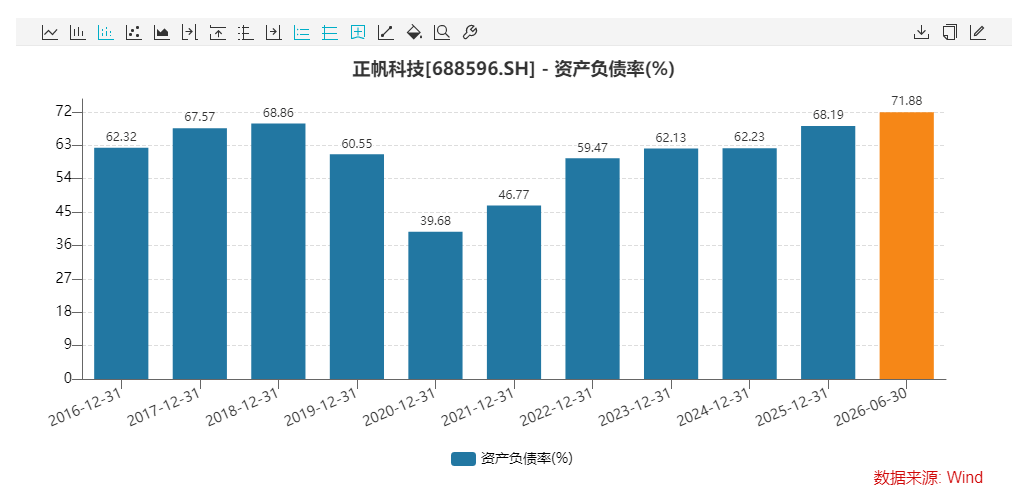Screen dimensions: 1025x498
Task: Select the 2018-12-31 bar
Action: point(278,251)
